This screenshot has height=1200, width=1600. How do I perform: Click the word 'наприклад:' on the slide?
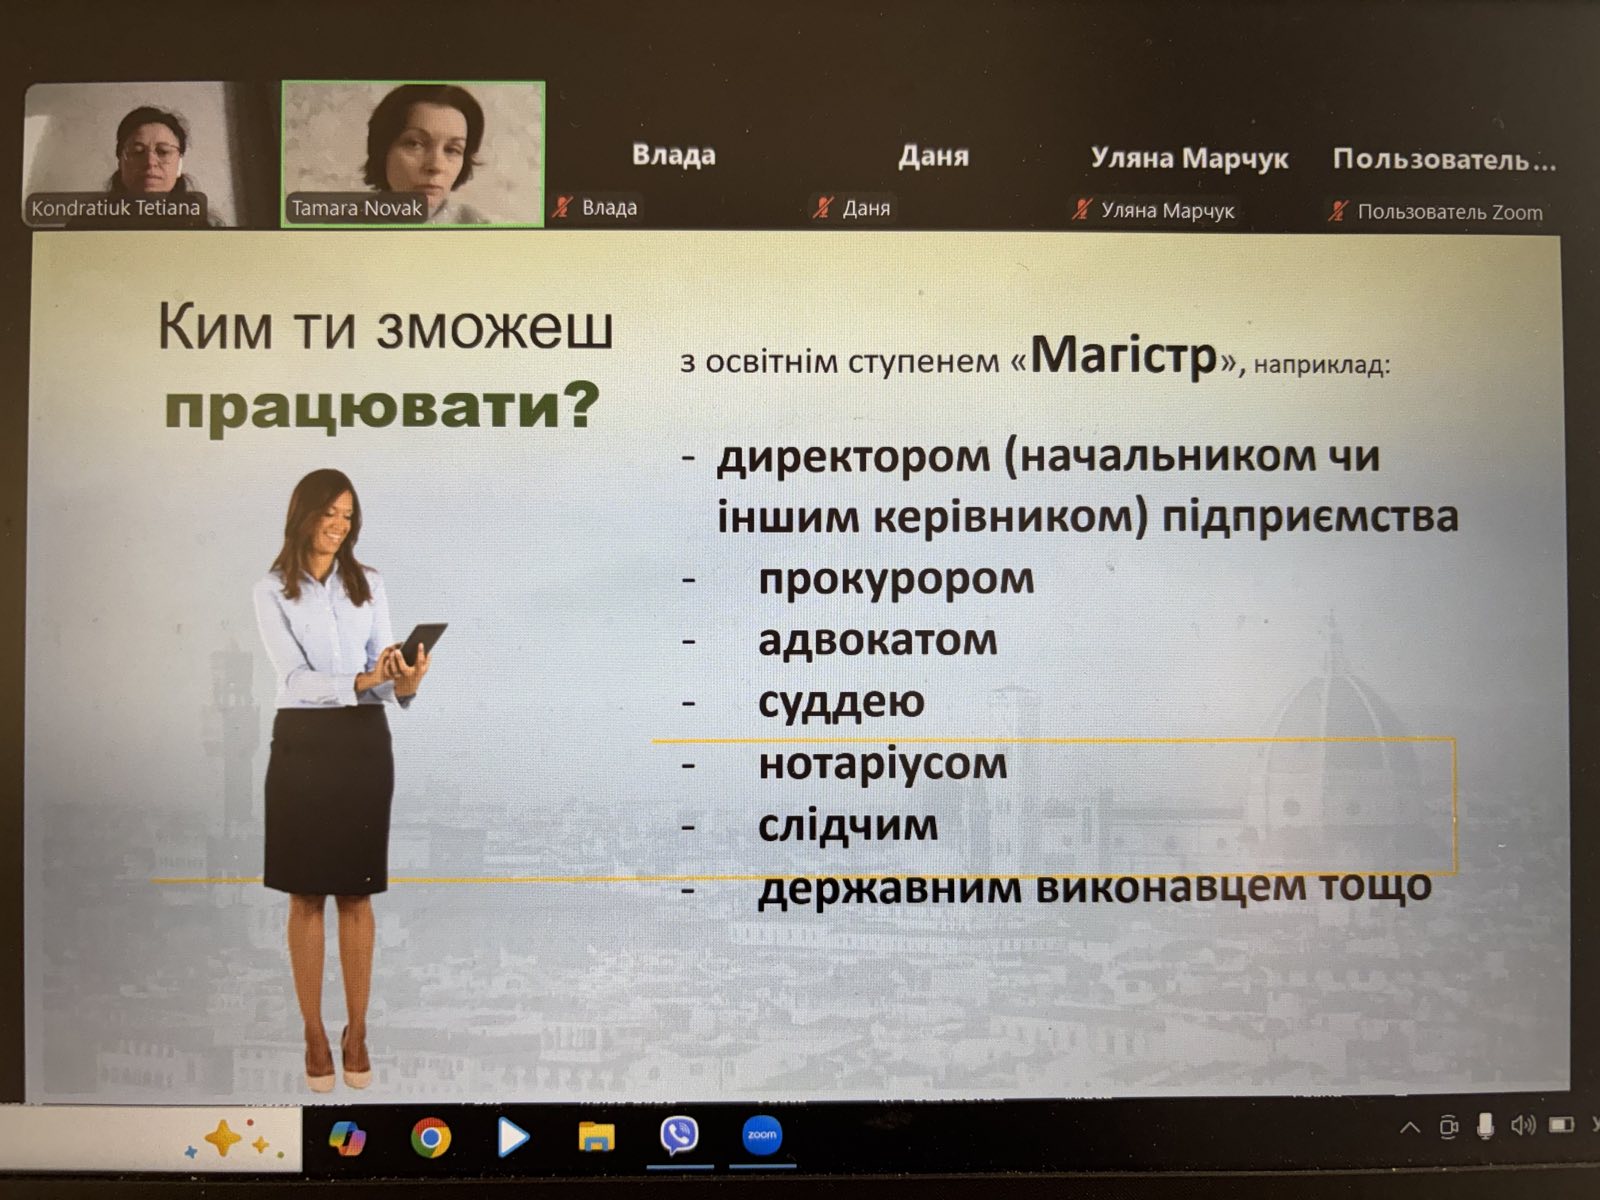1321,364
